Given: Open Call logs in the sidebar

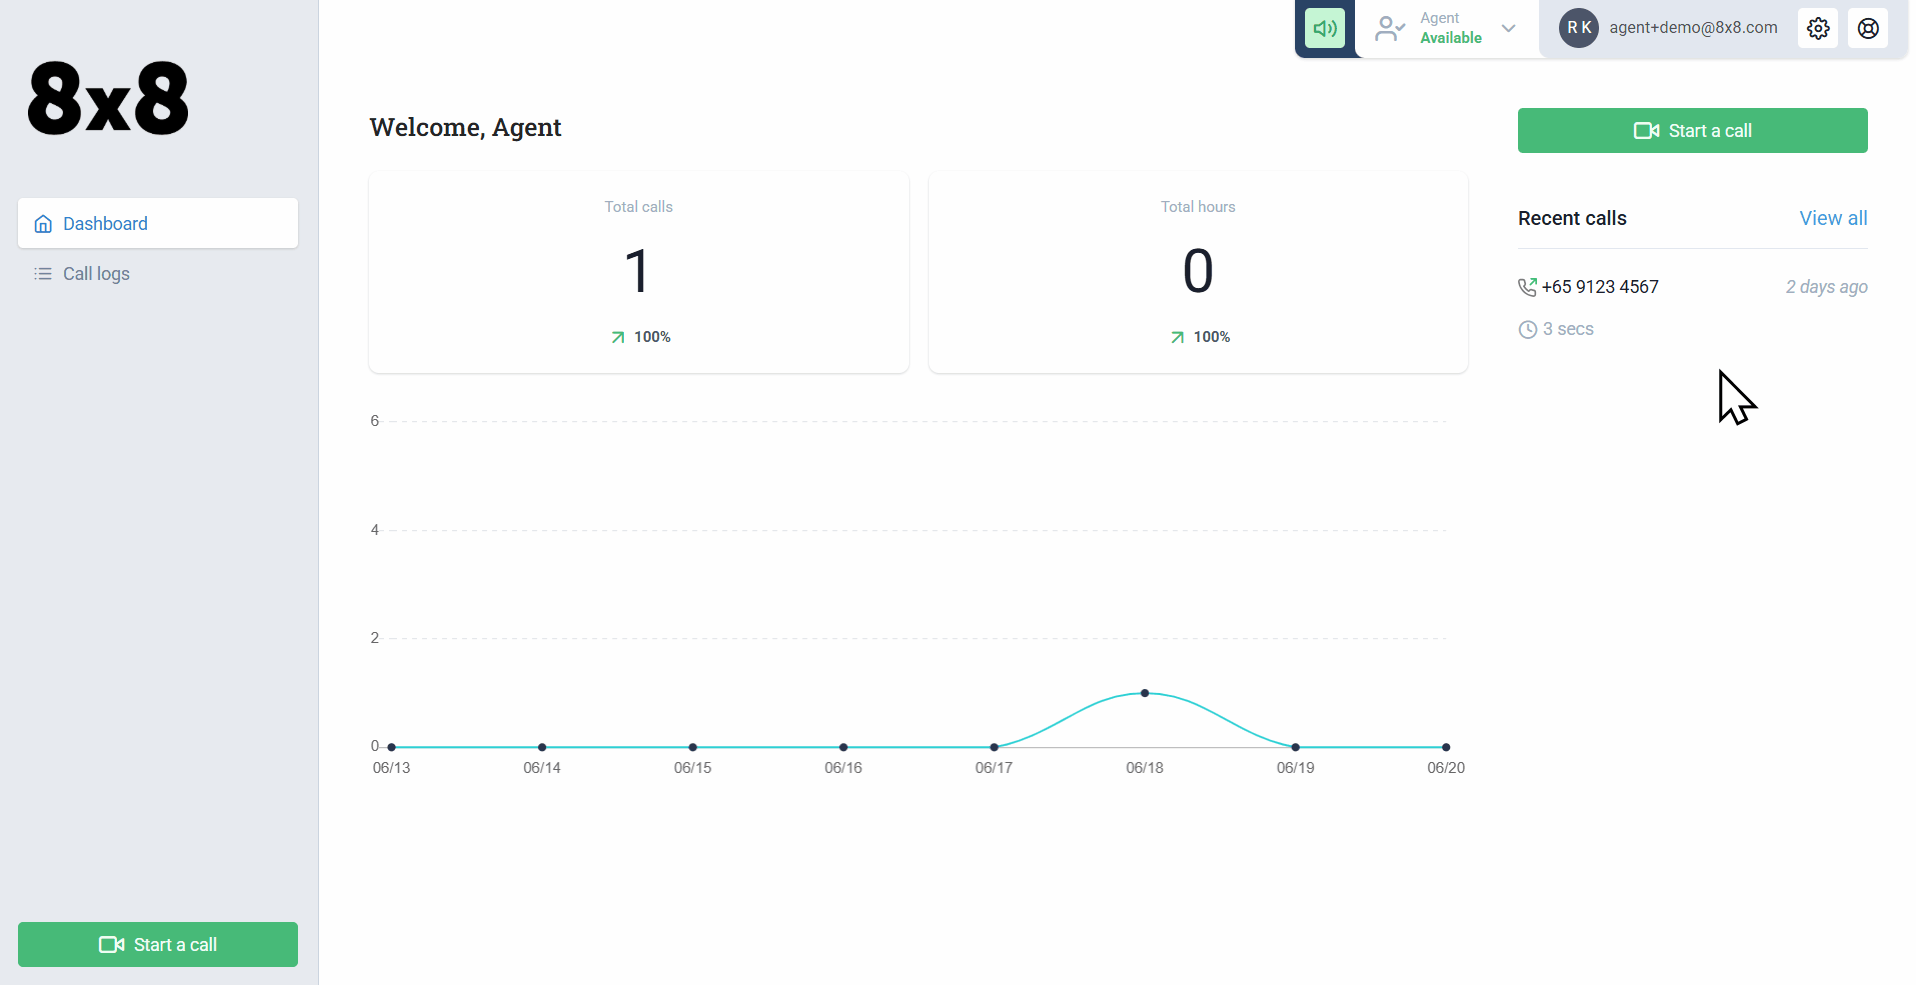Looking at the screenshot, I should tap(96, 274).
